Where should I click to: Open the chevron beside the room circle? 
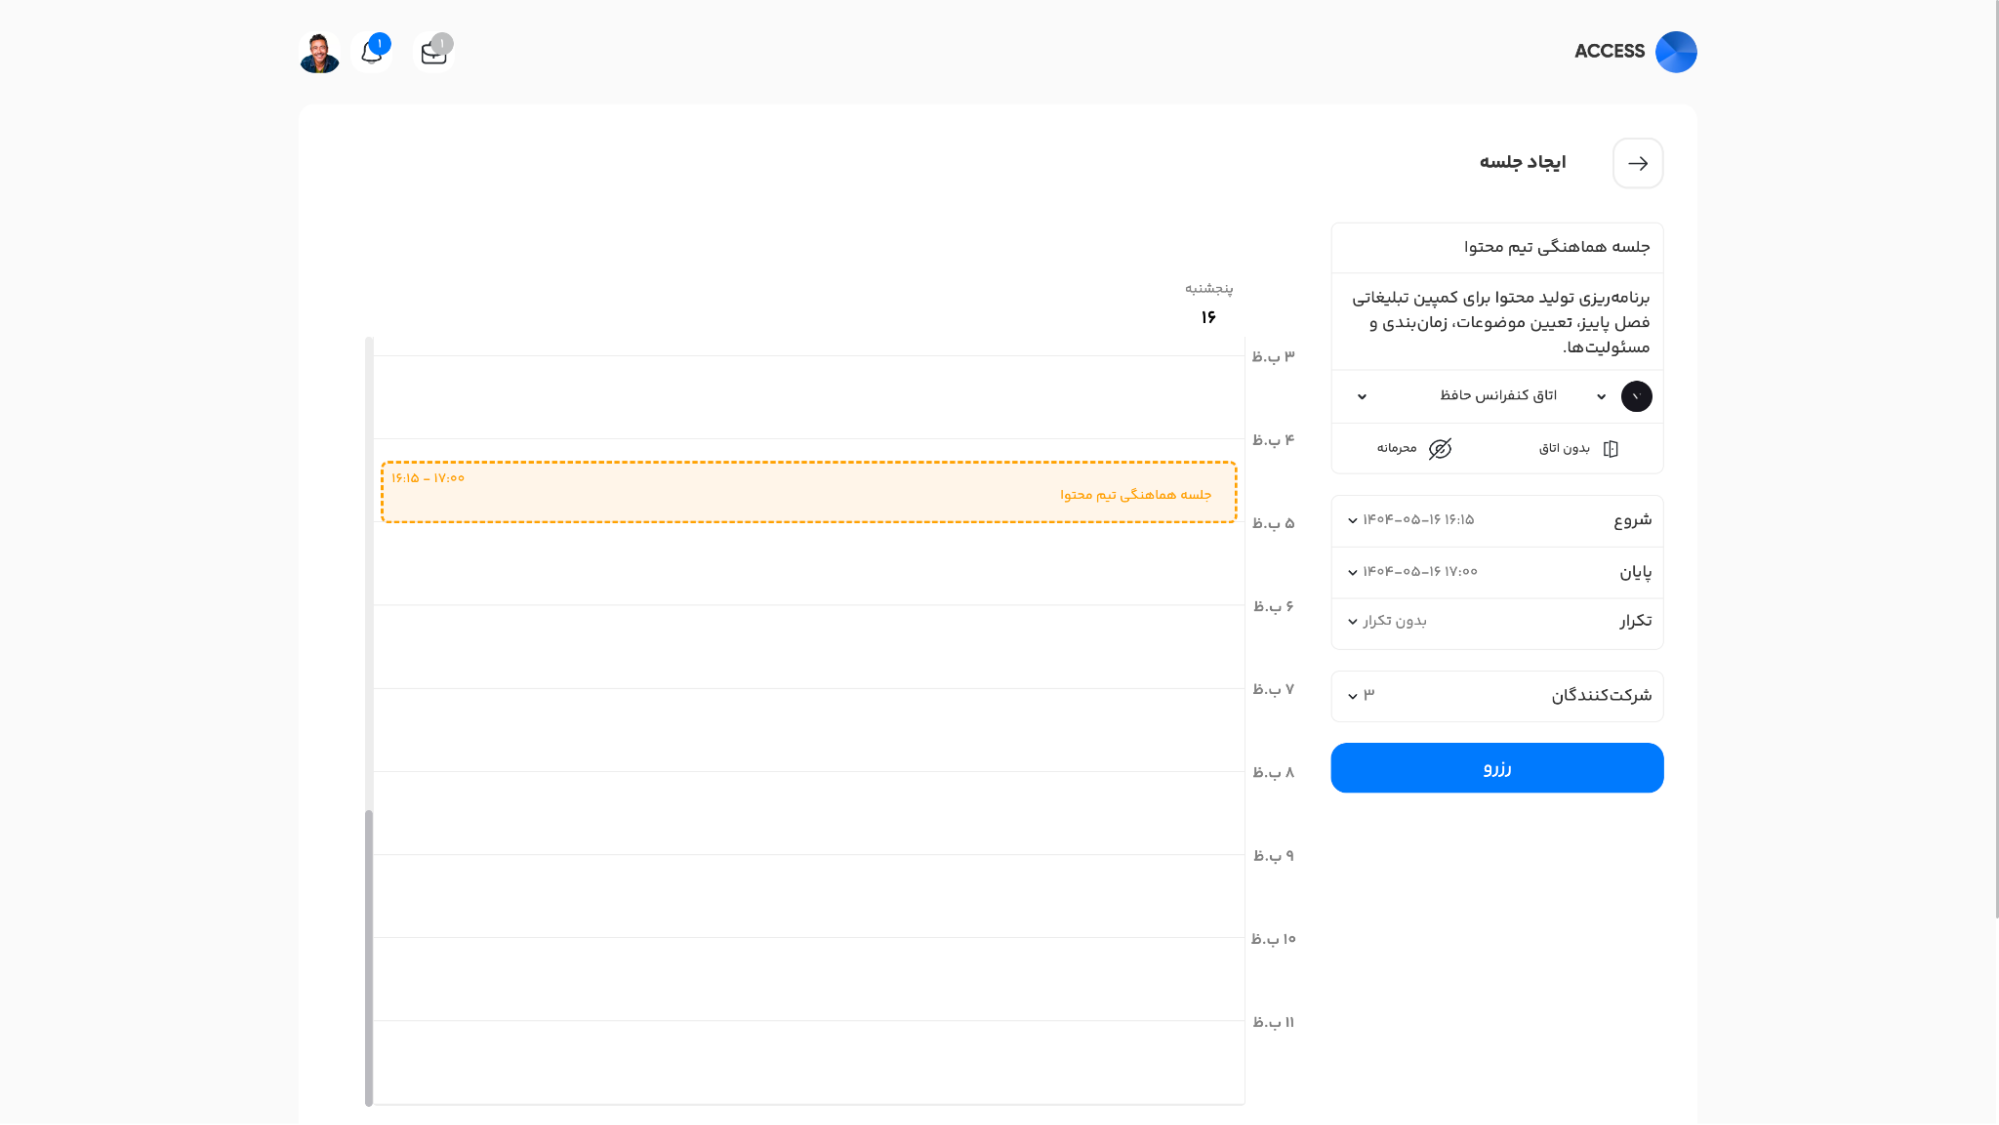[1601, 397]
